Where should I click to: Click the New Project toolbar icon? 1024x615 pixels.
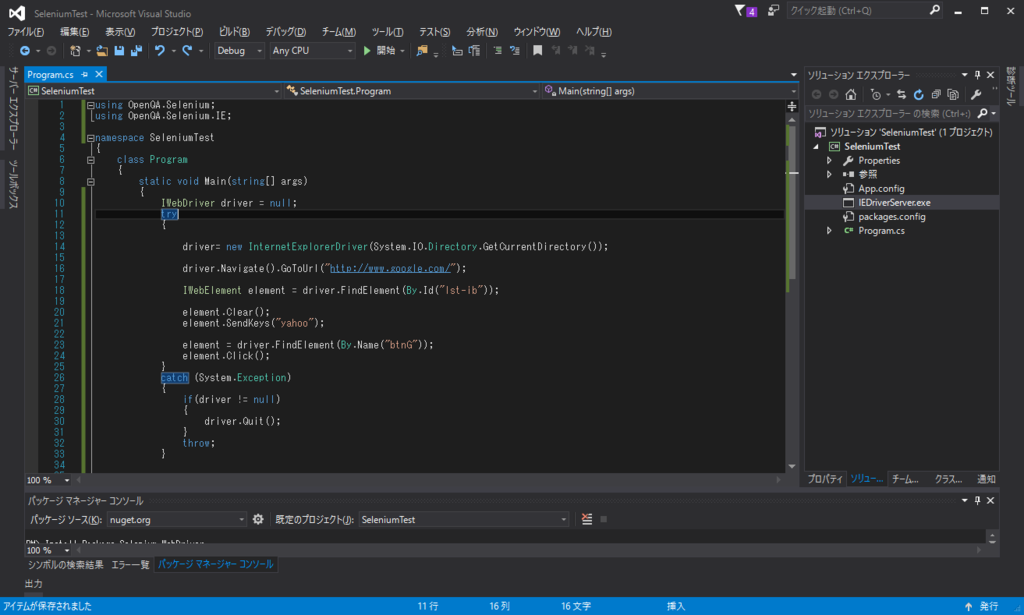point(75,50)
